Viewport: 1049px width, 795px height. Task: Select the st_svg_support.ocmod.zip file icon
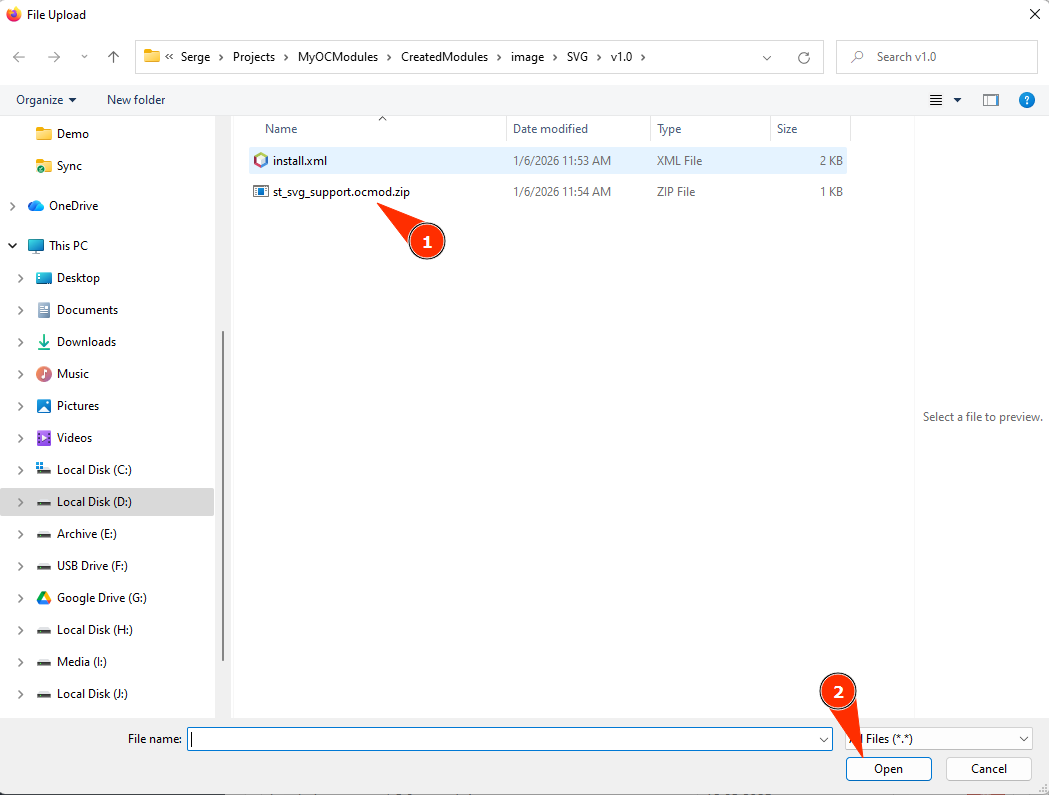tap(260, 191)
